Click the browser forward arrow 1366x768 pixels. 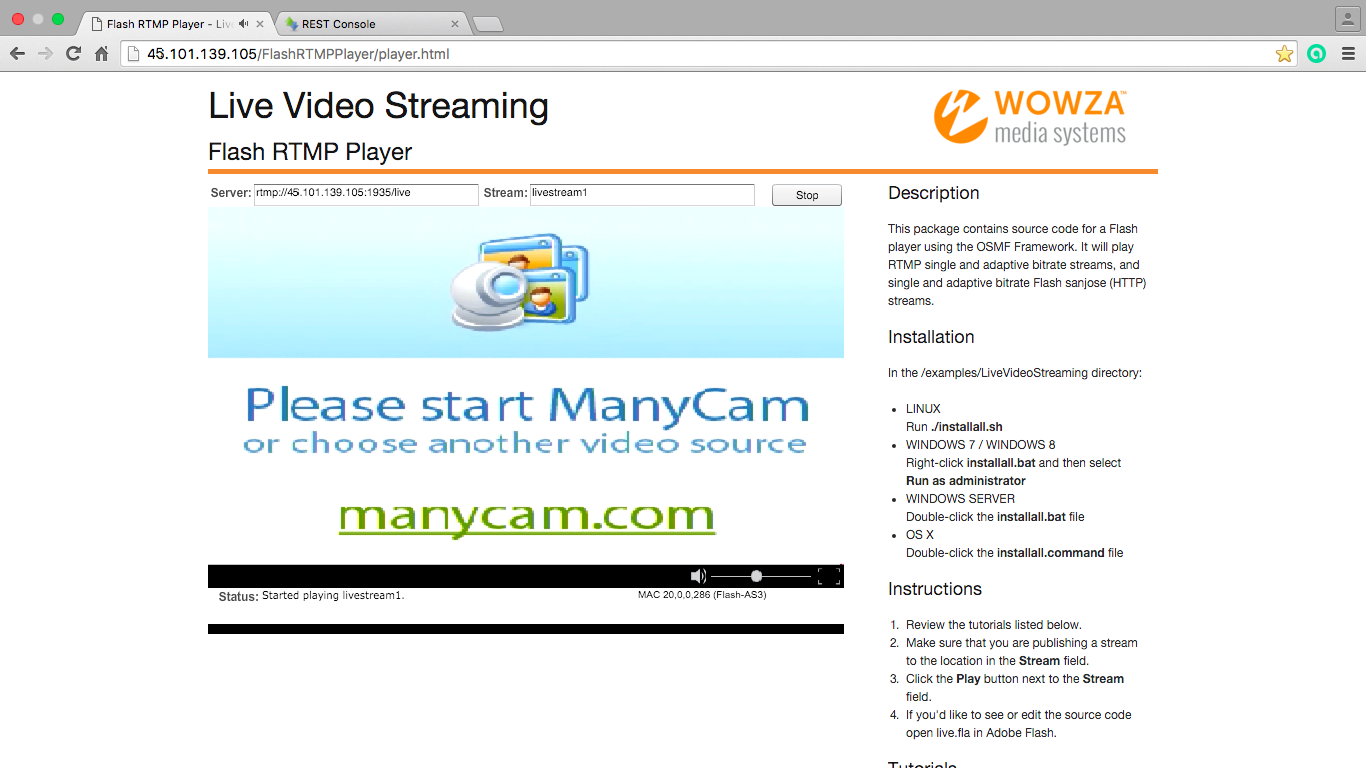[45, 54]
